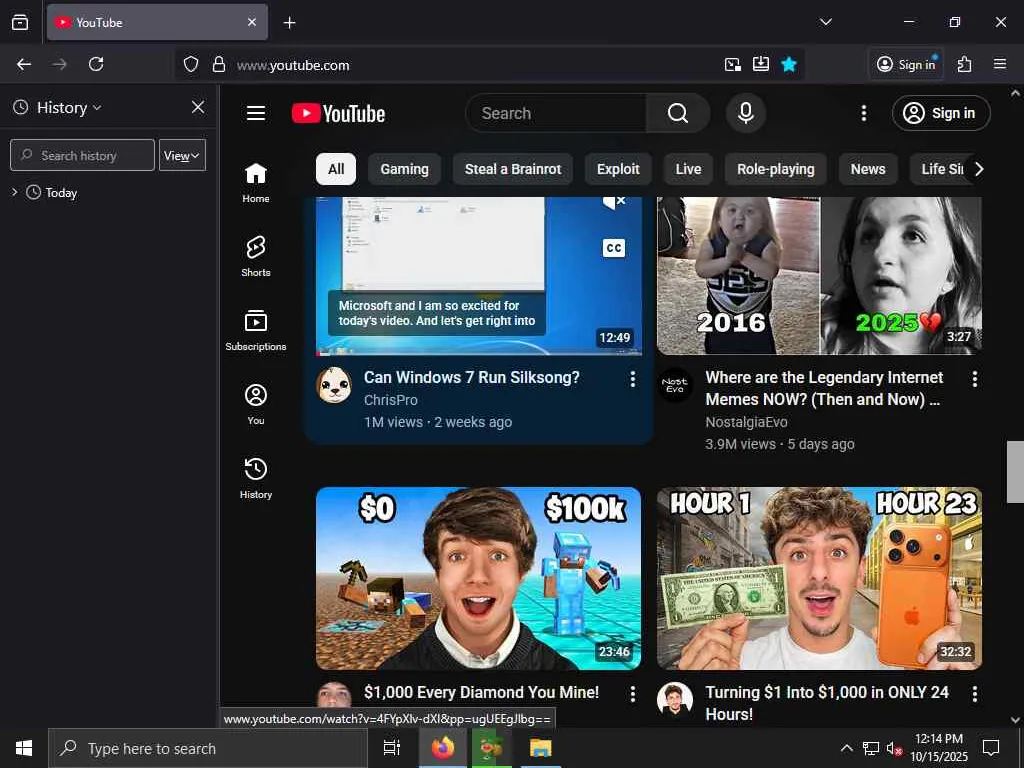This screenshot has height=768, width=1024.
Task: Close the YouTube tab
Action: [x=252, y=22]
